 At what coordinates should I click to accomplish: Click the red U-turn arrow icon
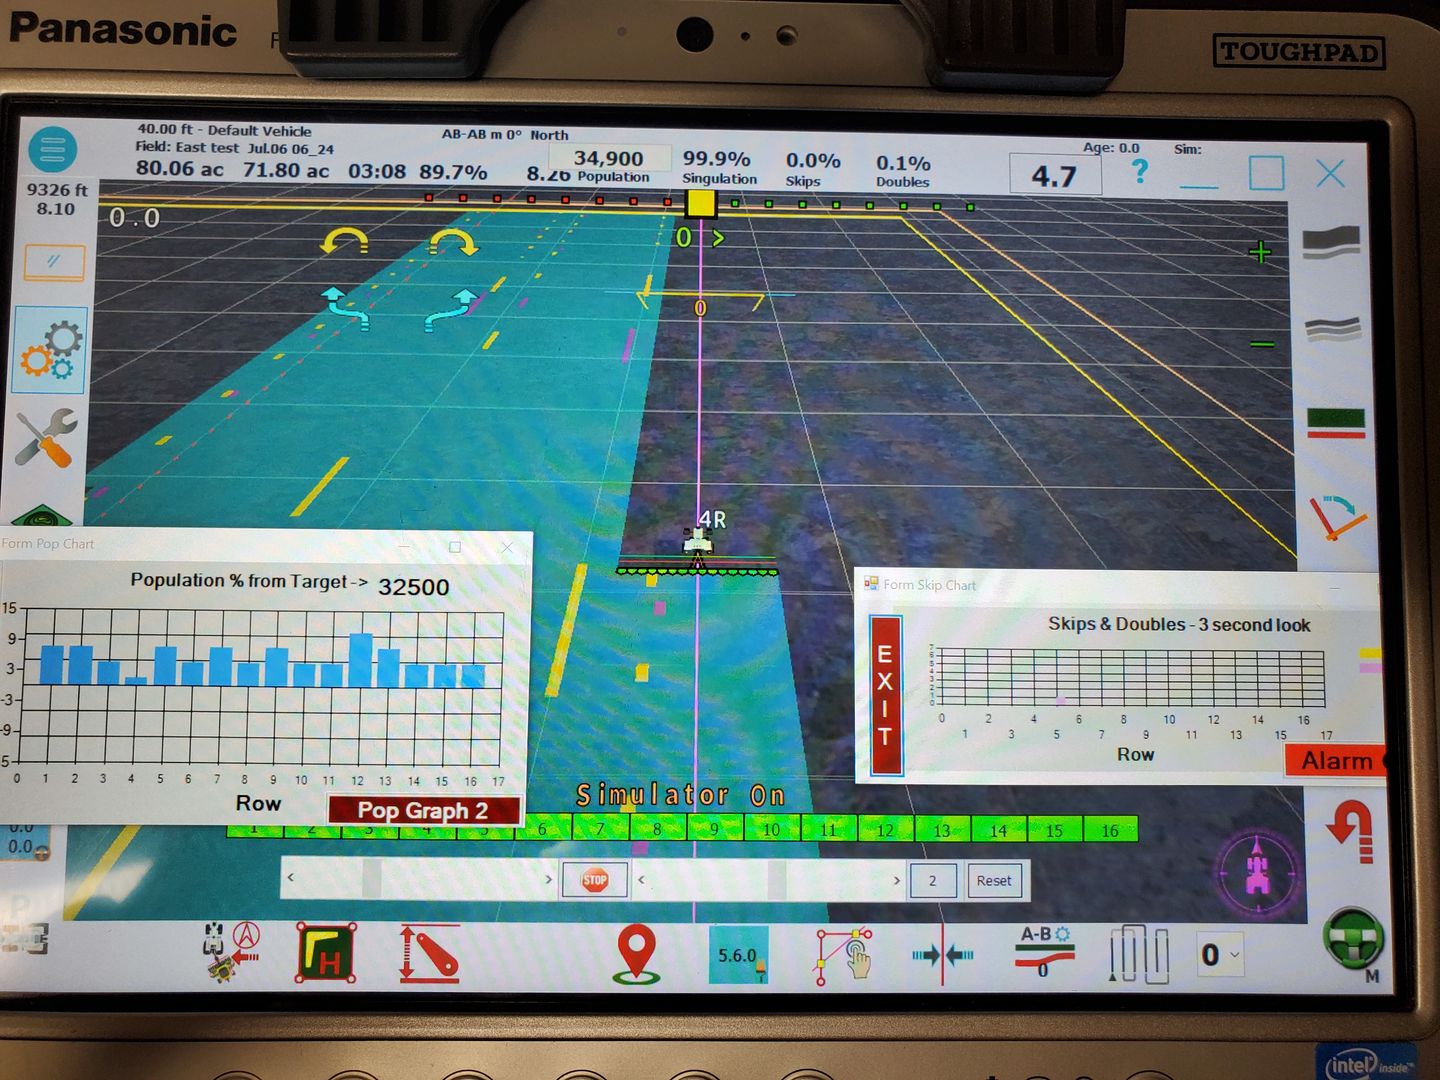(1352, 831)
